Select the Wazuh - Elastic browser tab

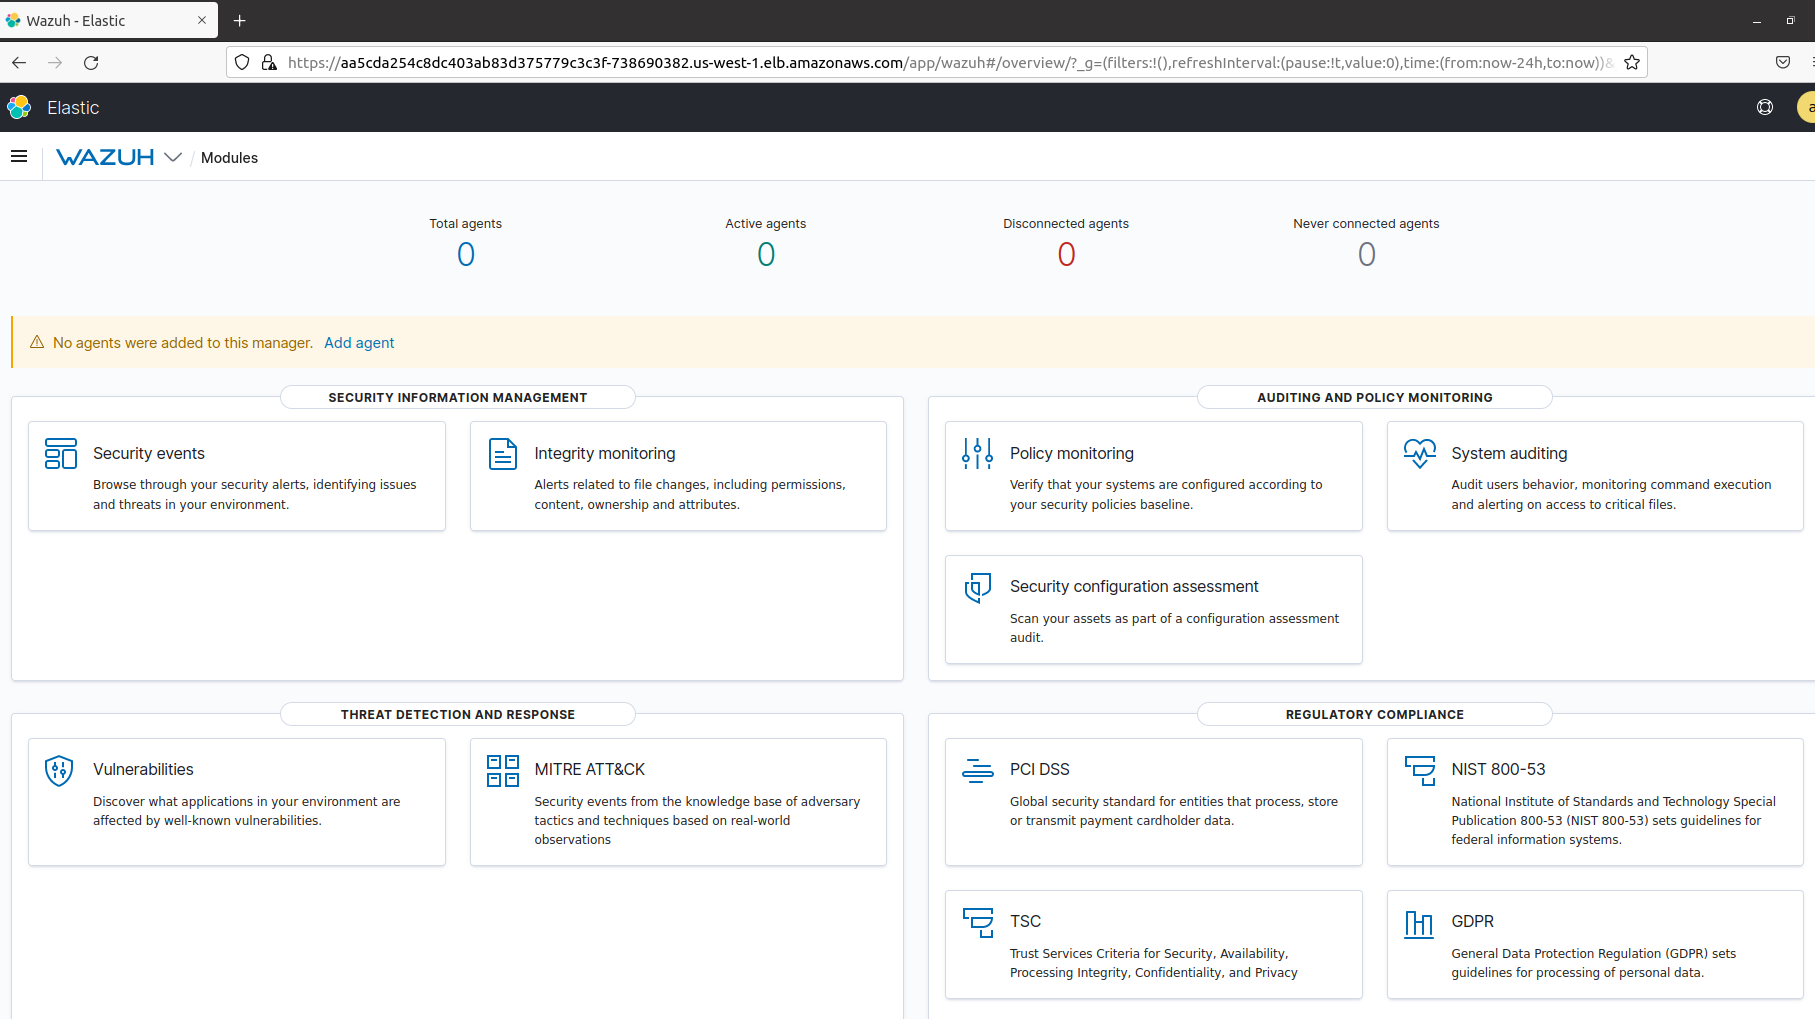point(109,20)
